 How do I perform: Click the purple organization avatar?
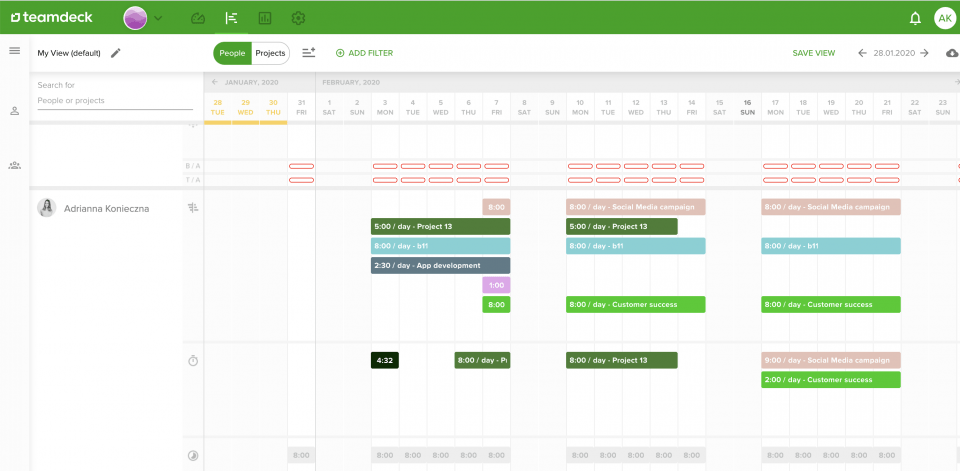pyautogui.click(x=135, y=18)
